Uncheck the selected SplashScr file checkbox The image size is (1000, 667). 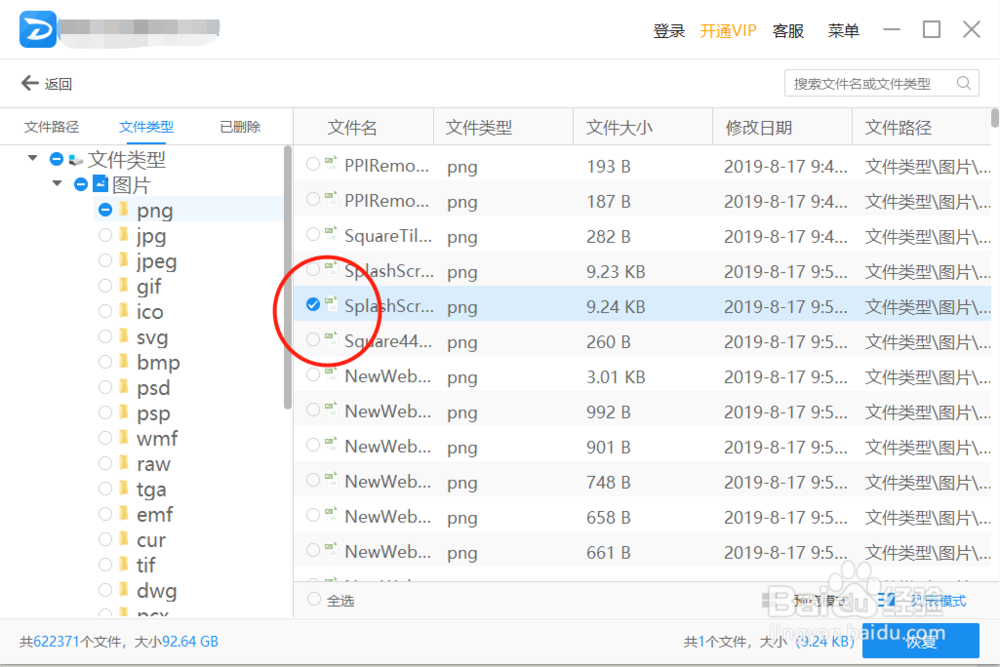point(314,306)
